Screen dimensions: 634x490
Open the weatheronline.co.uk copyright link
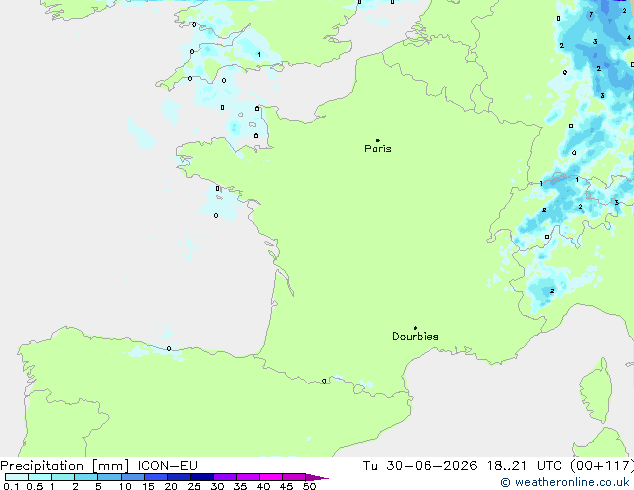(x=565, y=482)
